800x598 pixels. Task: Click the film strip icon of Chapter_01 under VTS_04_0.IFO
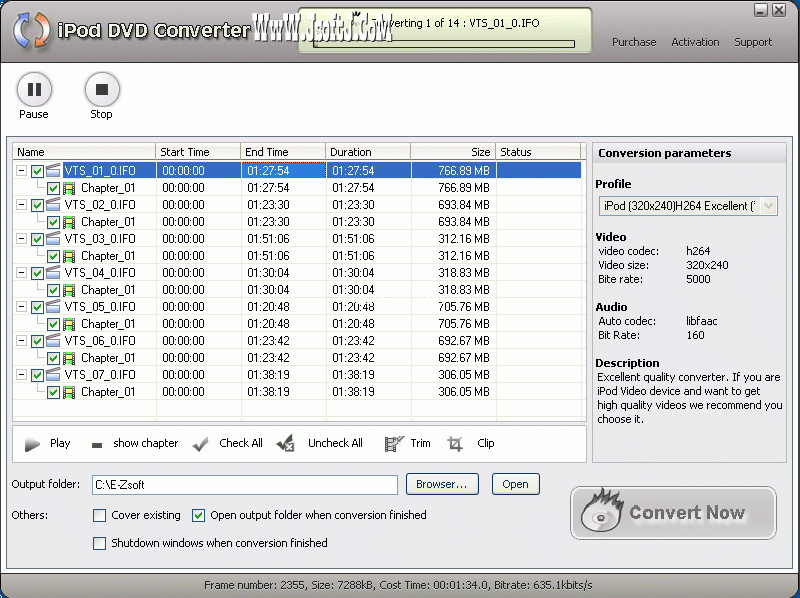(x=69, y=290)
